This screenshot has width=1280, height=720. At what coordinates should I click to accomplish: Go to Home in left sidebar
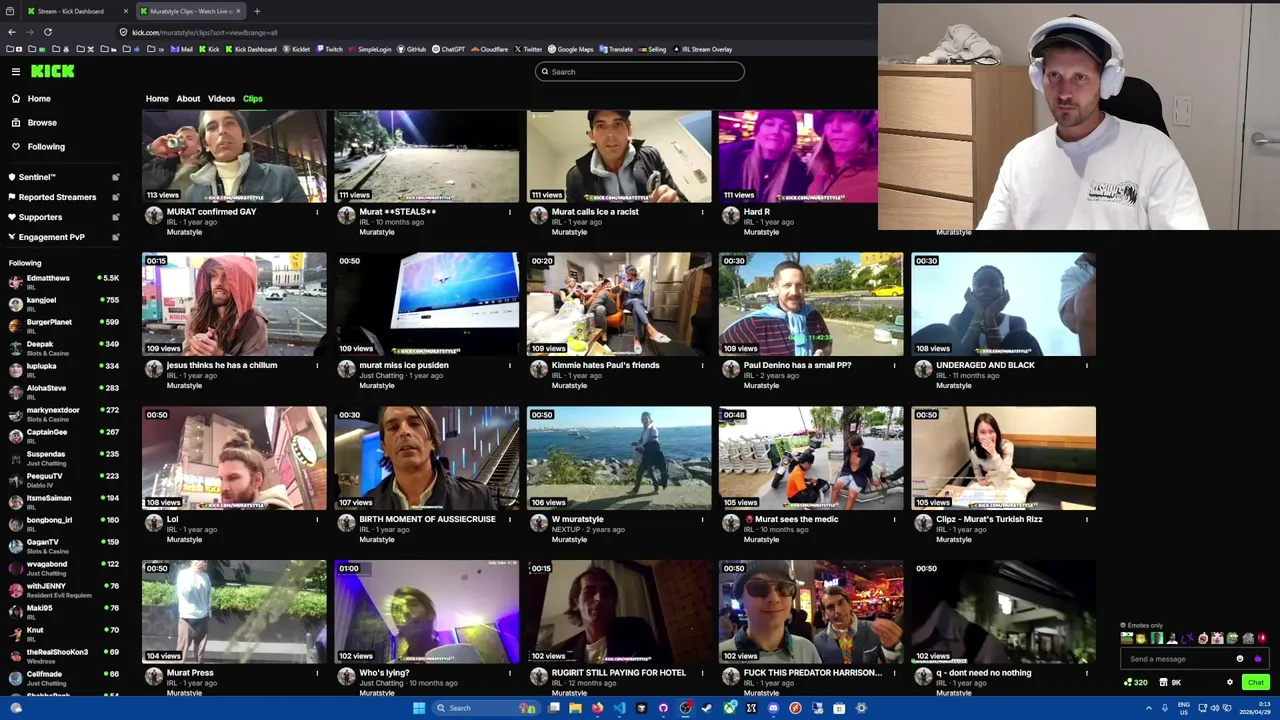pyautogui.click(x=39, y=98)
